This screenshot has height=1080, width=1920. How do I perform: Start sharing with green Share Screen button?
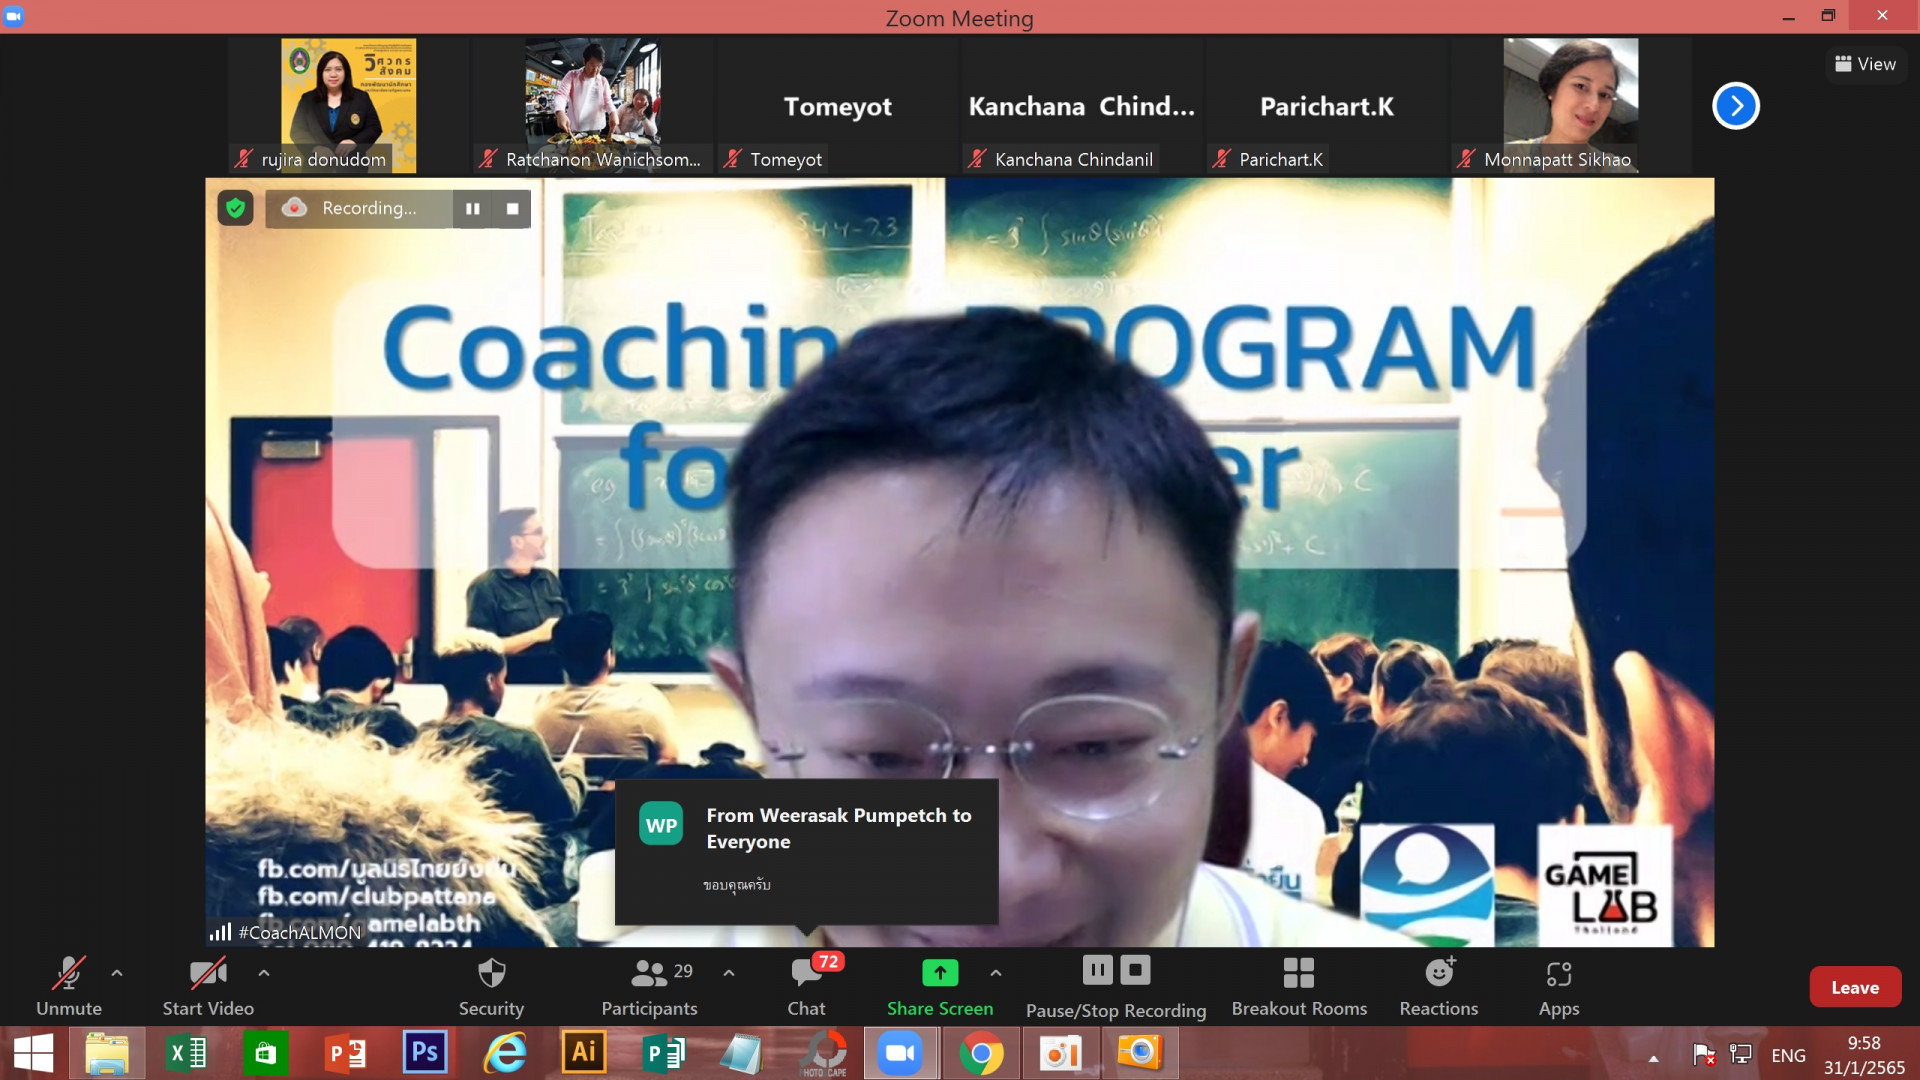coord(940,986)
